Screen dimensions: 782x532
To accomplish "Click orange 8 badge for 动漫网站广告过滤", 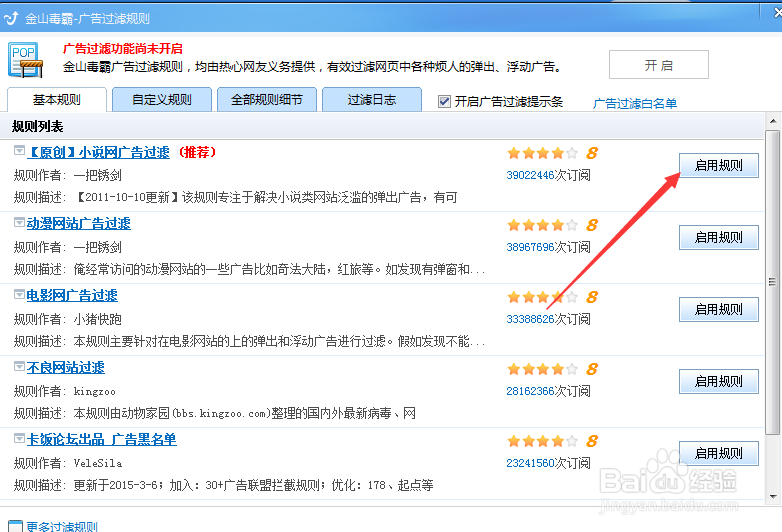I will point(591,225).
